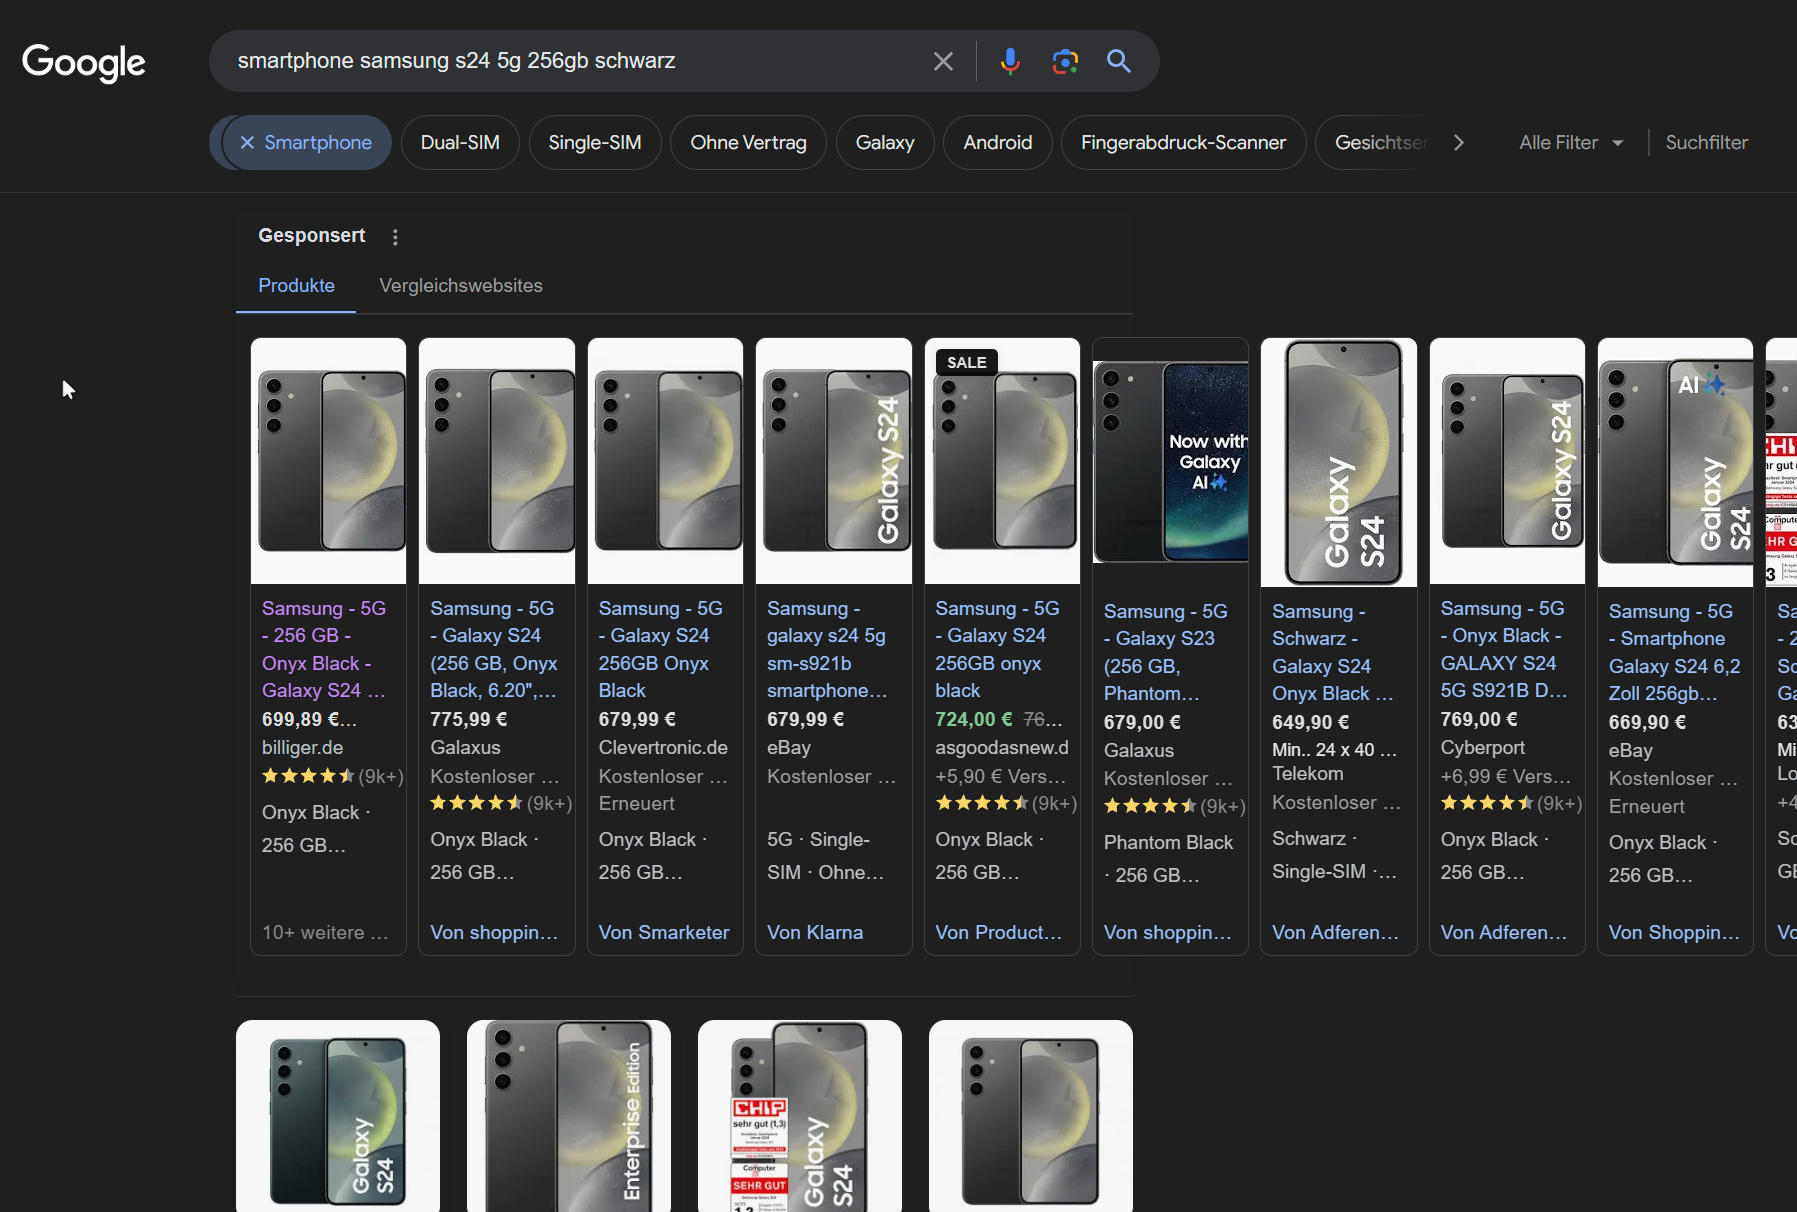Enable the Android filter chip
Image resolution: width=1797 pixels, height=1212 pixels.
[998, 143]
